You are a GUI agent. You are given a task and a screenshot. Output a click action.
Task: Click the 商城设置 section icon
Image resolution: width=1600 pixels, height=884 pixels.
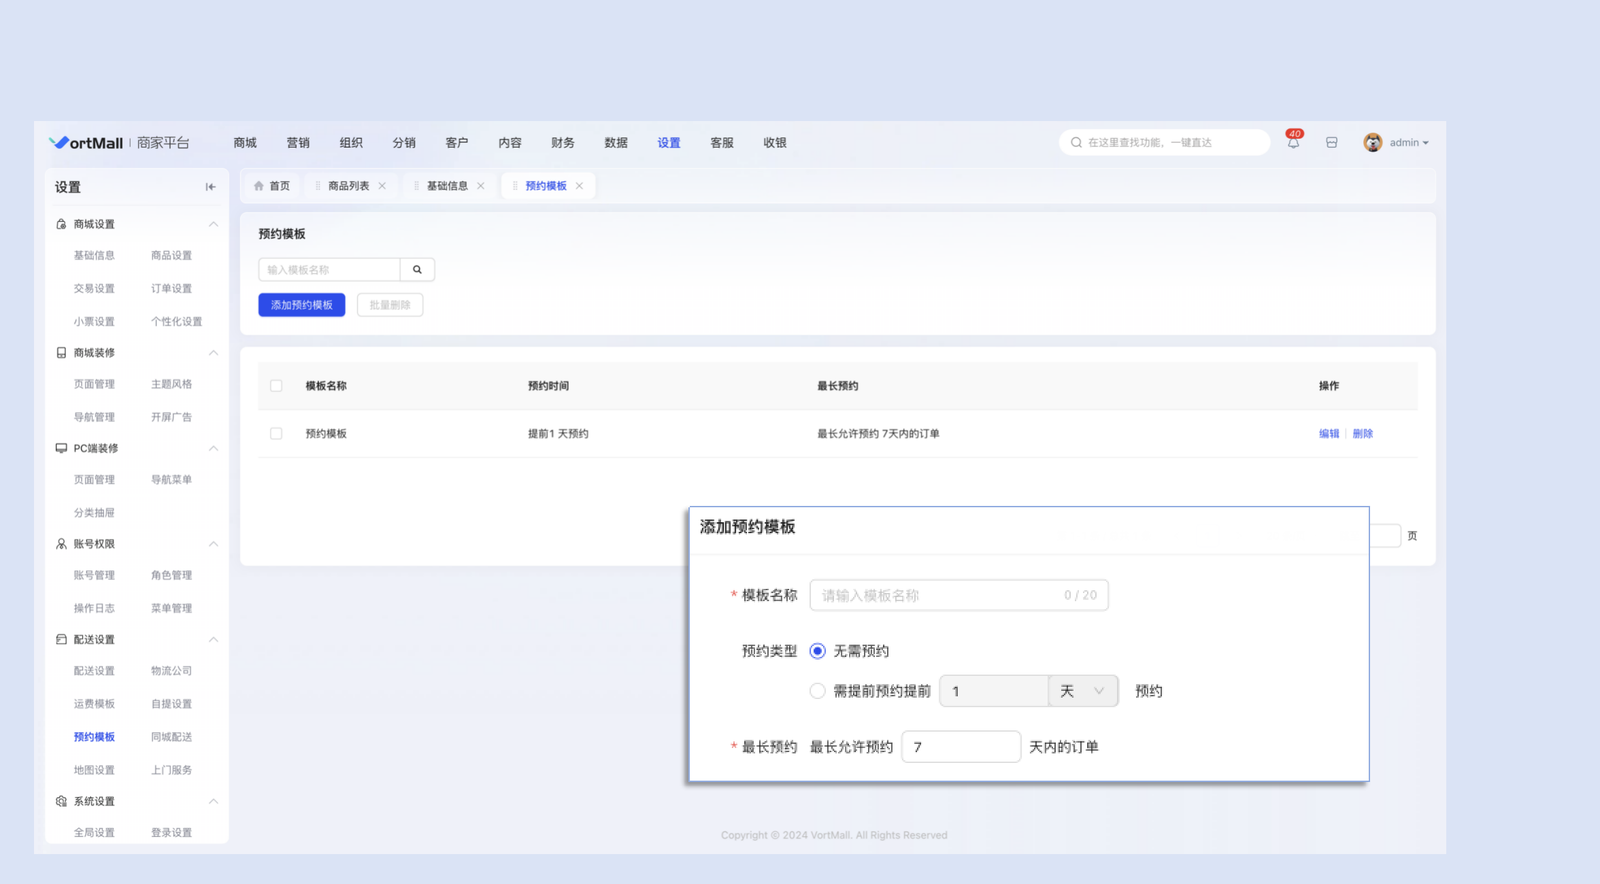click(x=61, y=224)
